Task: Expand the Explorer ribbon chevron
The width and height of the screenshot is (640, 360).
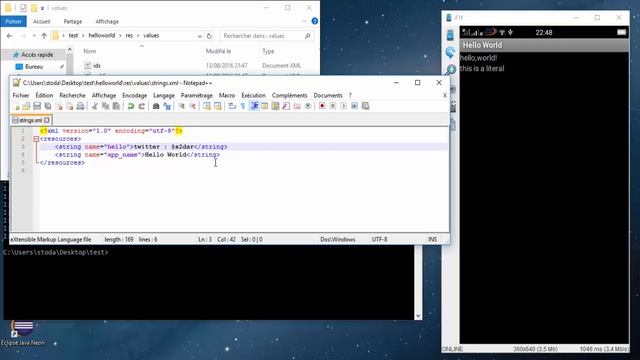Action: (x=304, y=21)
